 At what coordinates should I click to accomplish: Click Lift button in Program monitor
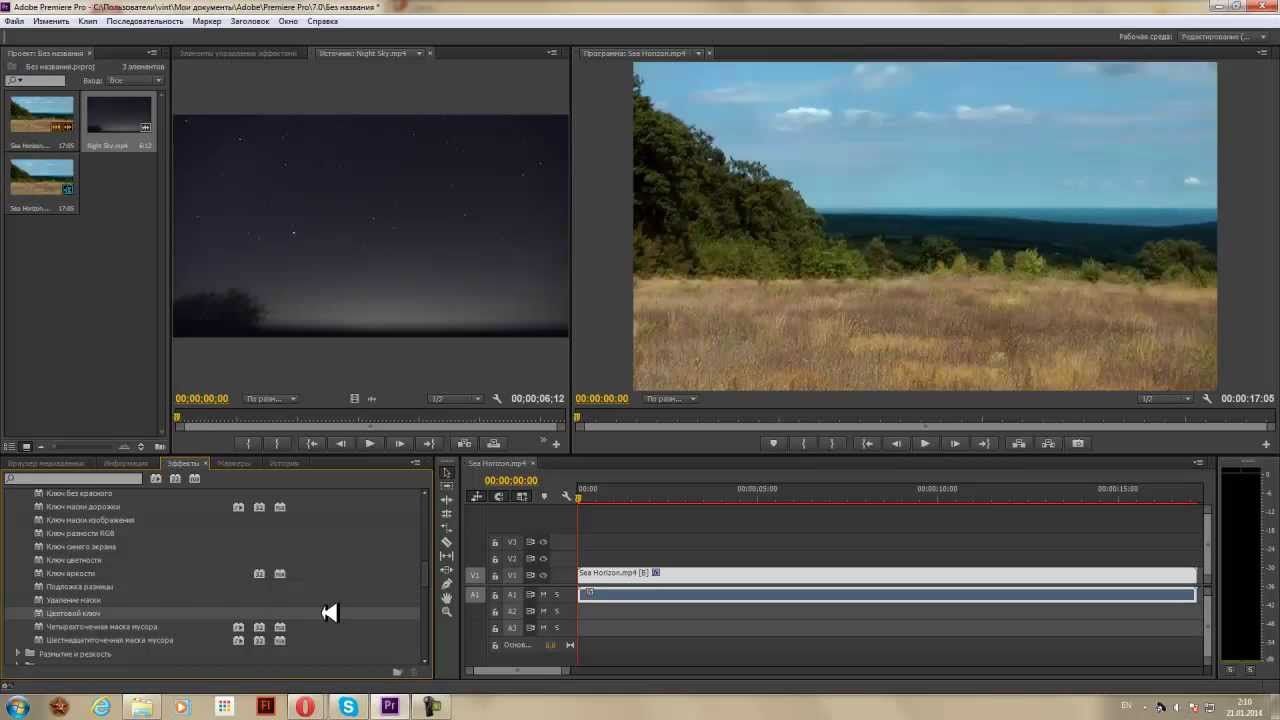(1018, 444)
